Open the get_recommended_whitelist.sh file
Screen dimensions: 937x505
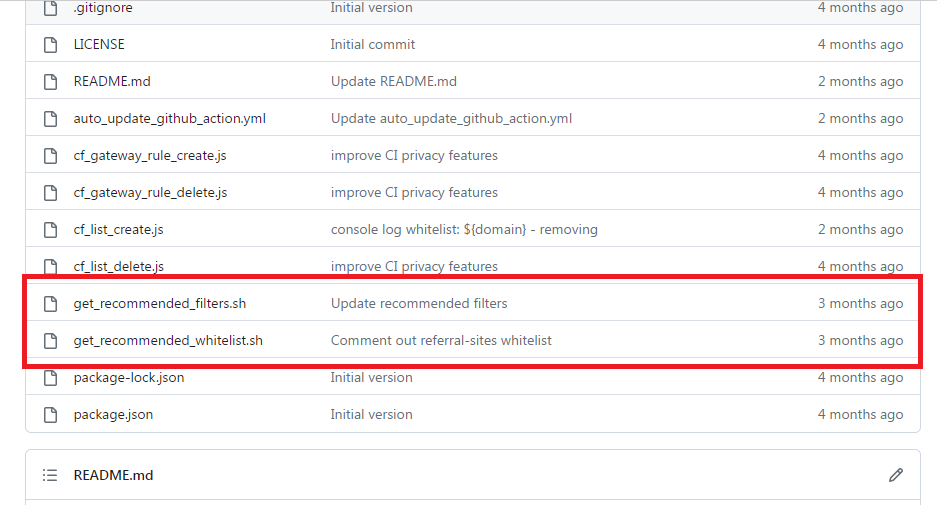pyautogui.click(x=168, y=341)
